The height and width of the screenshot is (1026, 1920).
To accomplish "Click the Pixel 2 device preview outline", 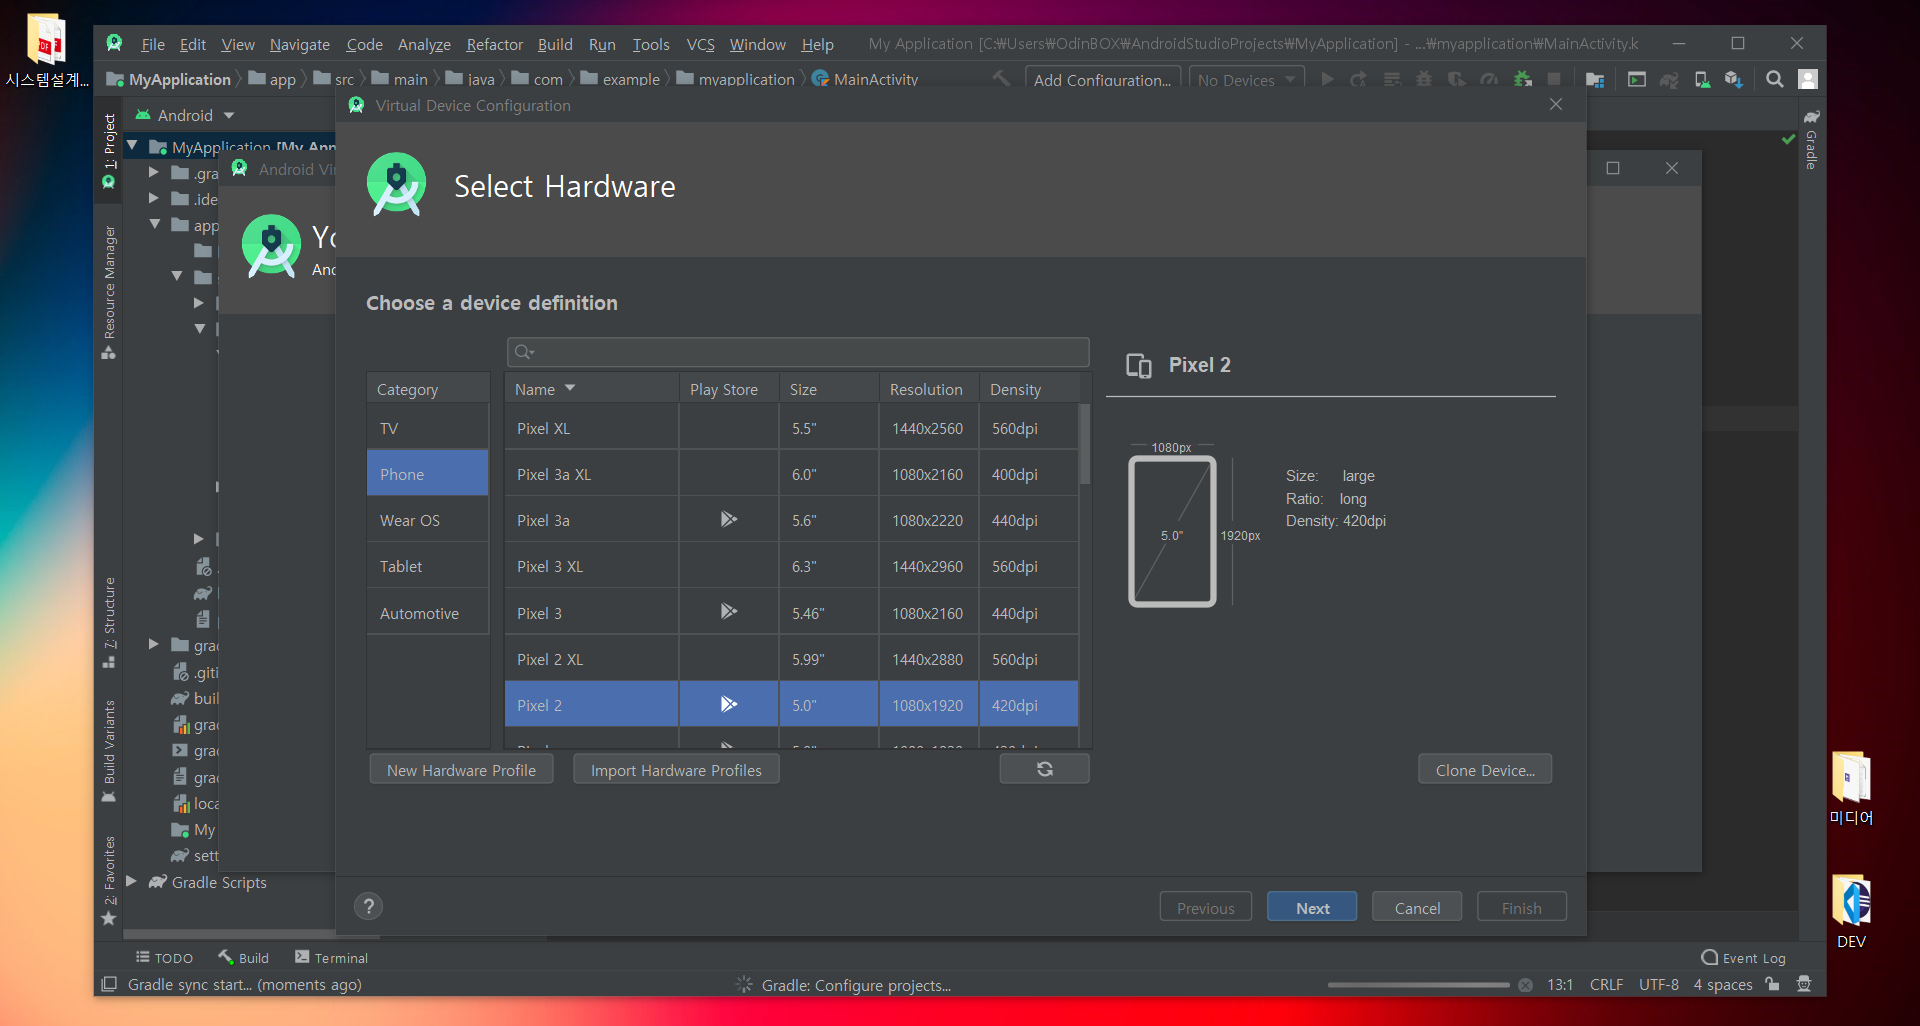I will [1172, 531].
